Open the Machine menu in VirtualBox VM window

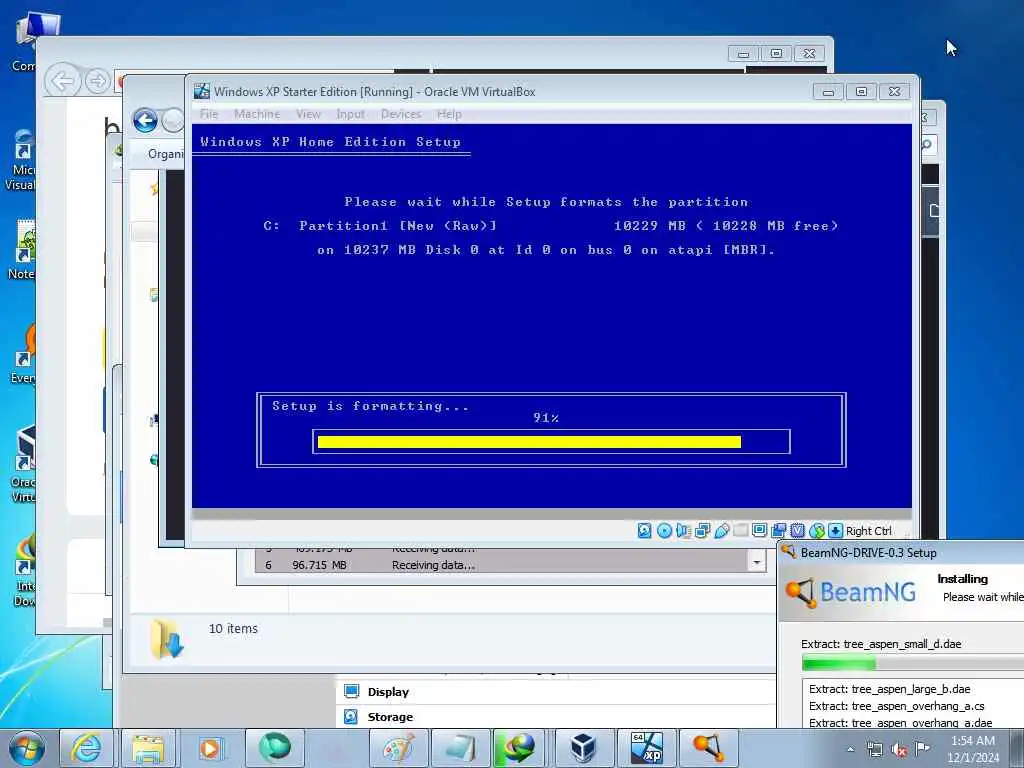pos(257,114)
